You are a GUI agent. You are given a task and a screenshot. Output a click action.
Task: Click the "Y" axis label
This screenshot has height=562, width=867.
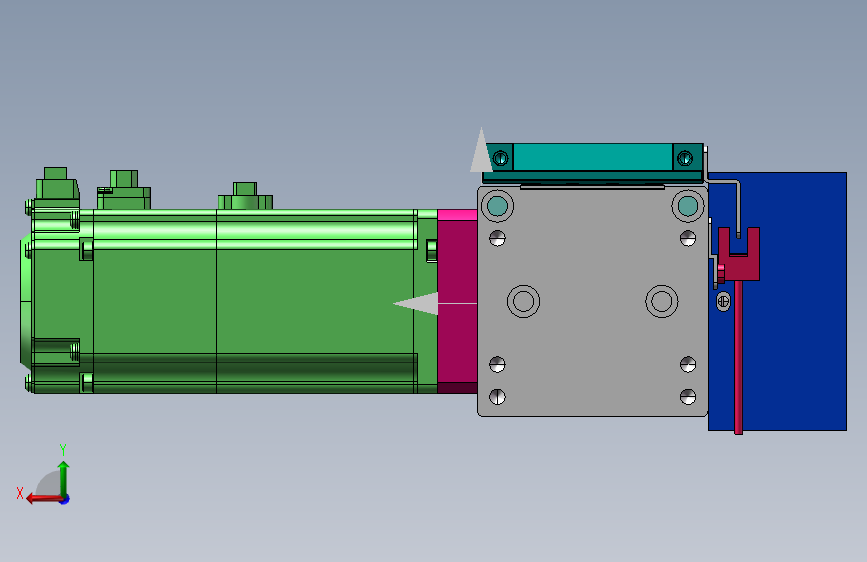tap(63, 449)
